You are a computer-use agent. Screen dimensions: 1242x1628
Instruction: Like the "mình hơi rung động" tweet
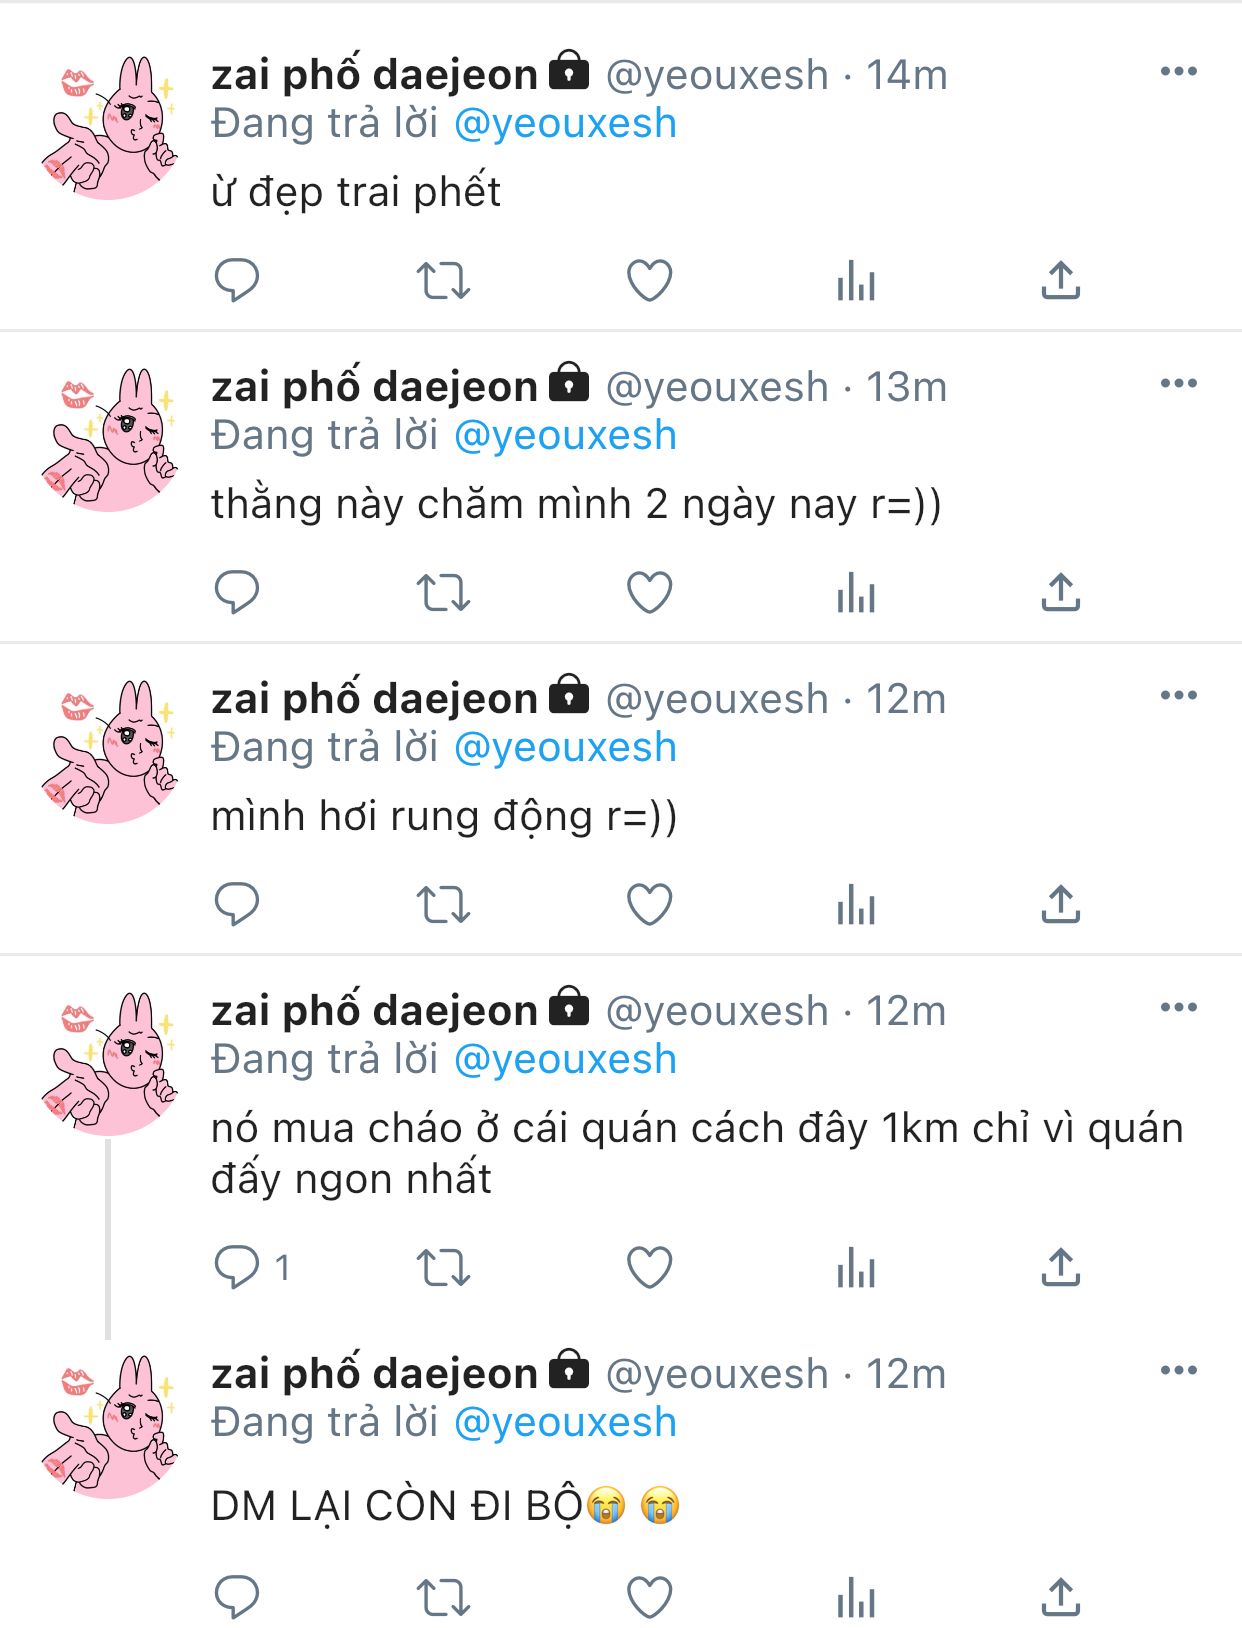point(649,904)
